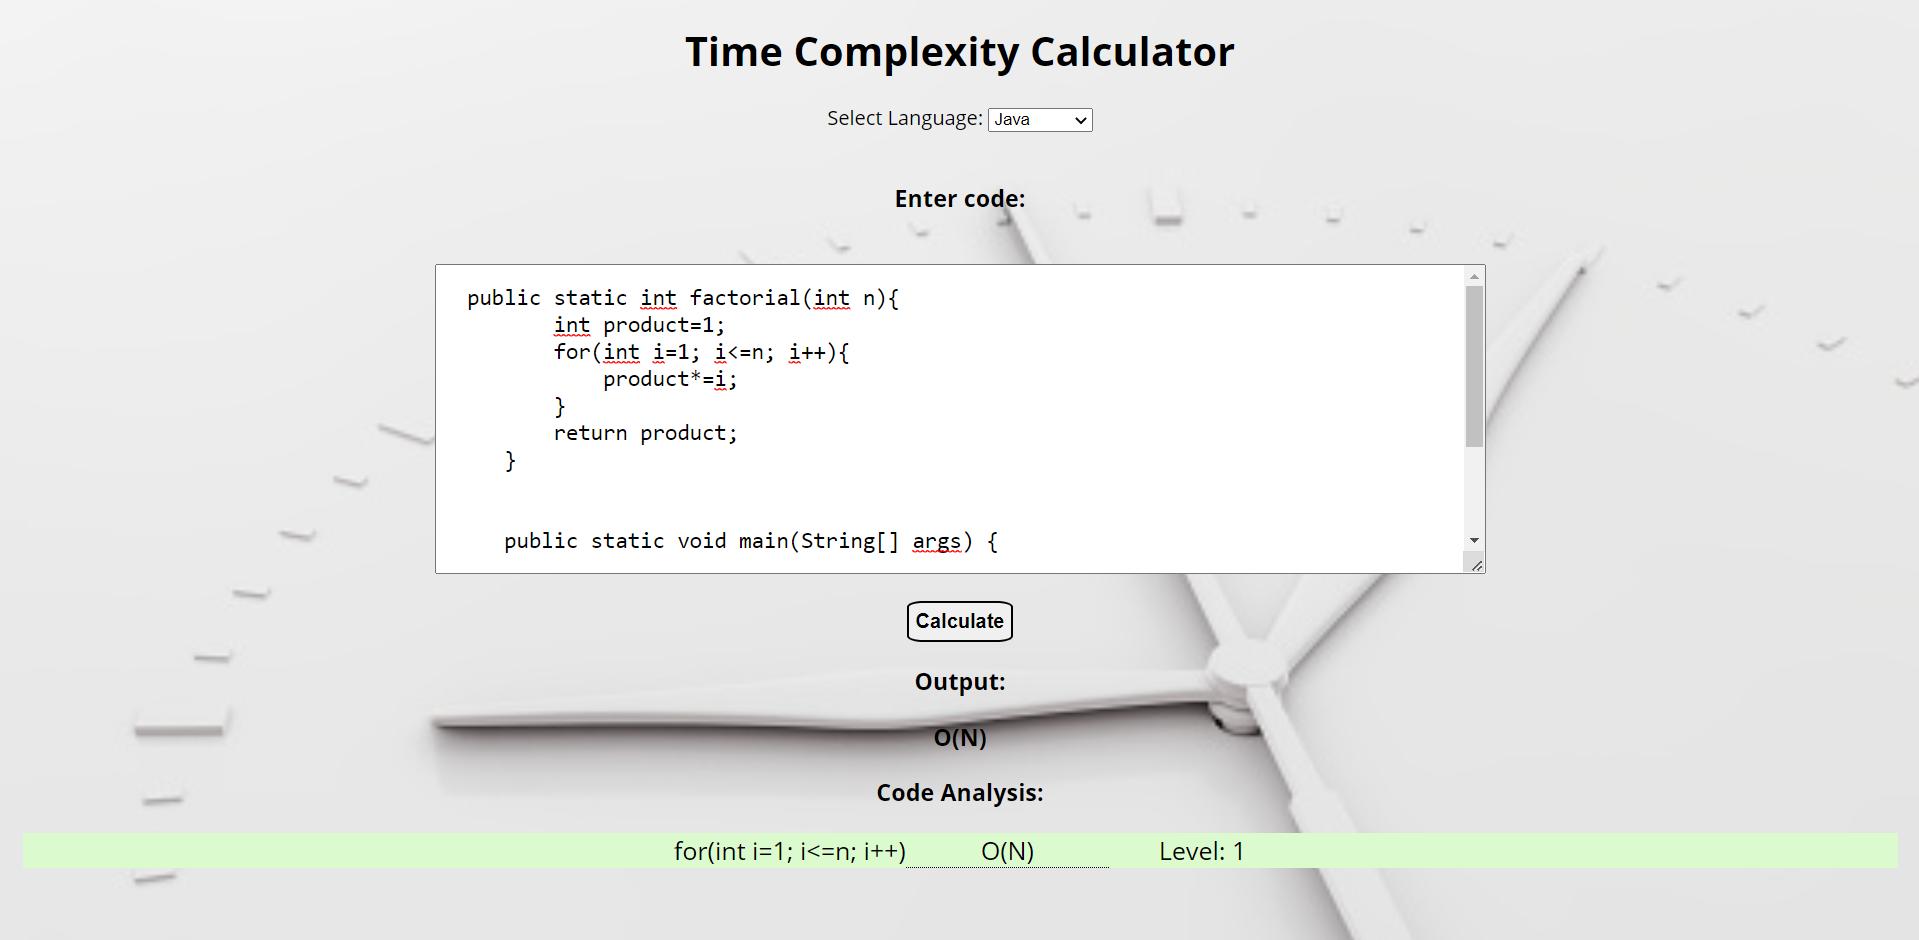
Task: Click the textarea resize handle corner
Action: (x=1476, y=565)
